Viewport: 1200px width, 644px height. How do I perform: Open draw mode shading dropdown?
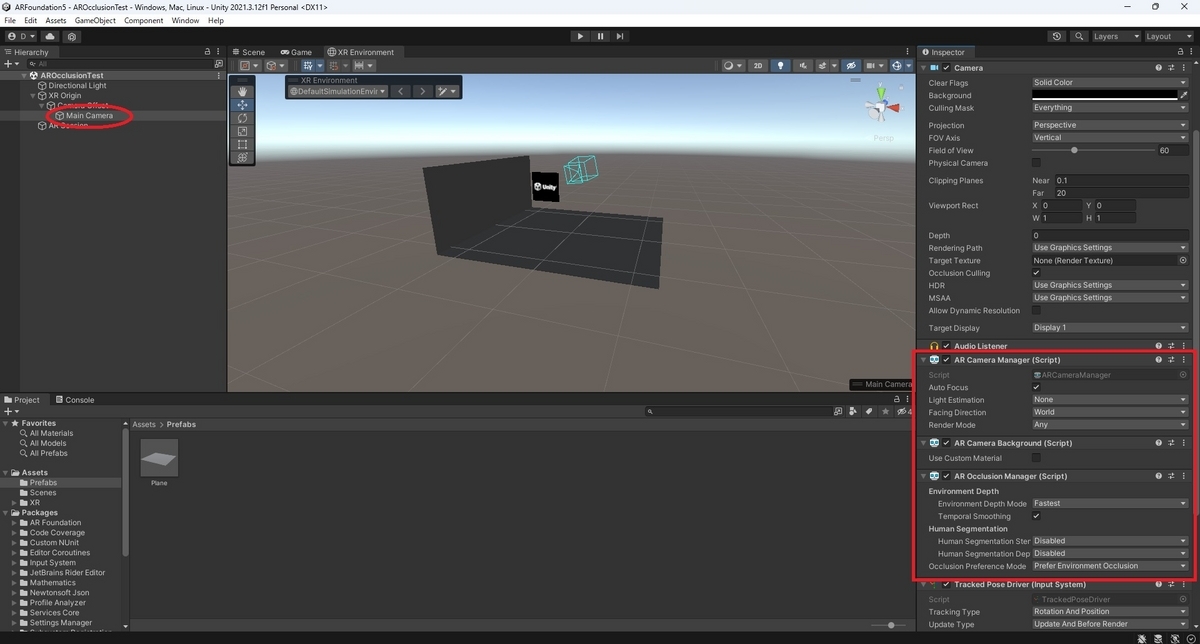tap(733, 66)
